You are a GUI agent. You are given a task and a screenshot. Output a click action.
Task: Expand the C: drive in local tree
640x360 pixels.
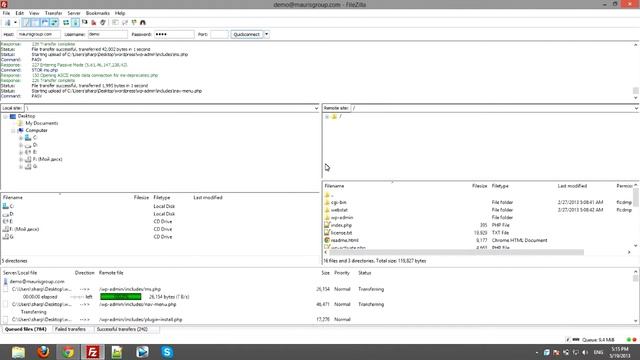coord(21,138)
